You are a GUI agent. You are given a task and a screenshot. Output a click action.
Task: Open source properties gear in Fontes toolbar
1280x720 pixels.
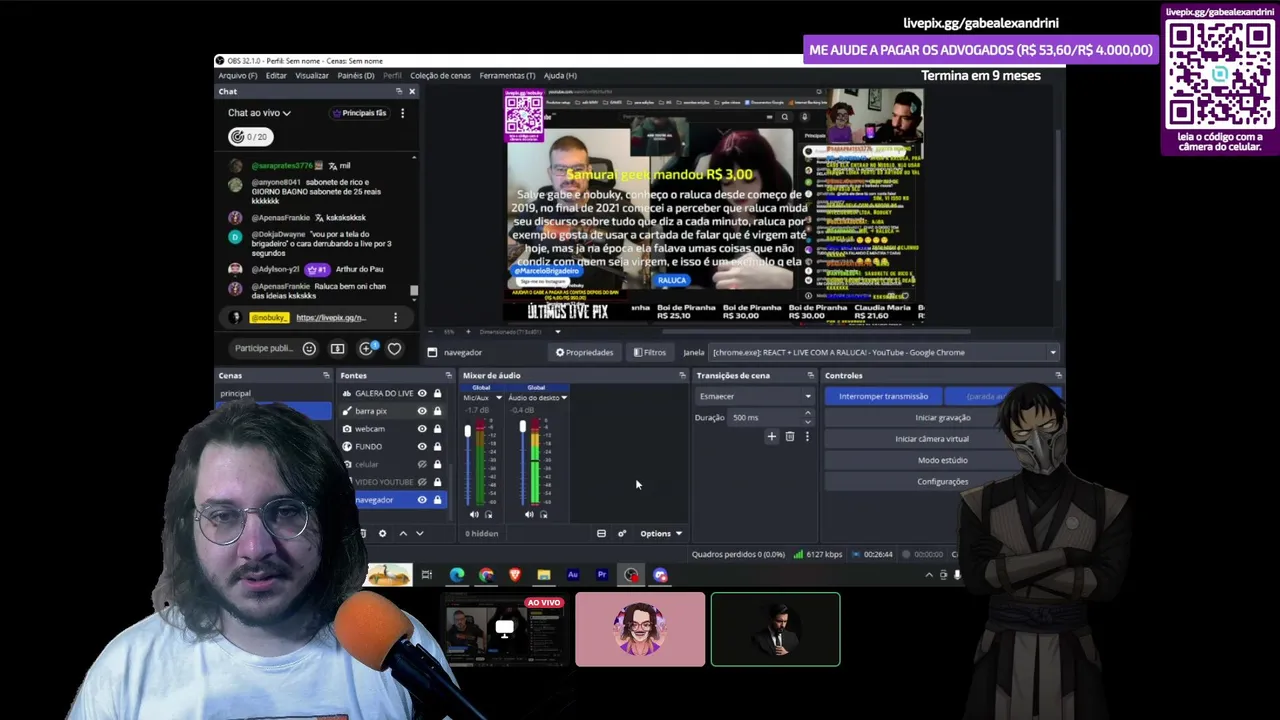(382, 533)
